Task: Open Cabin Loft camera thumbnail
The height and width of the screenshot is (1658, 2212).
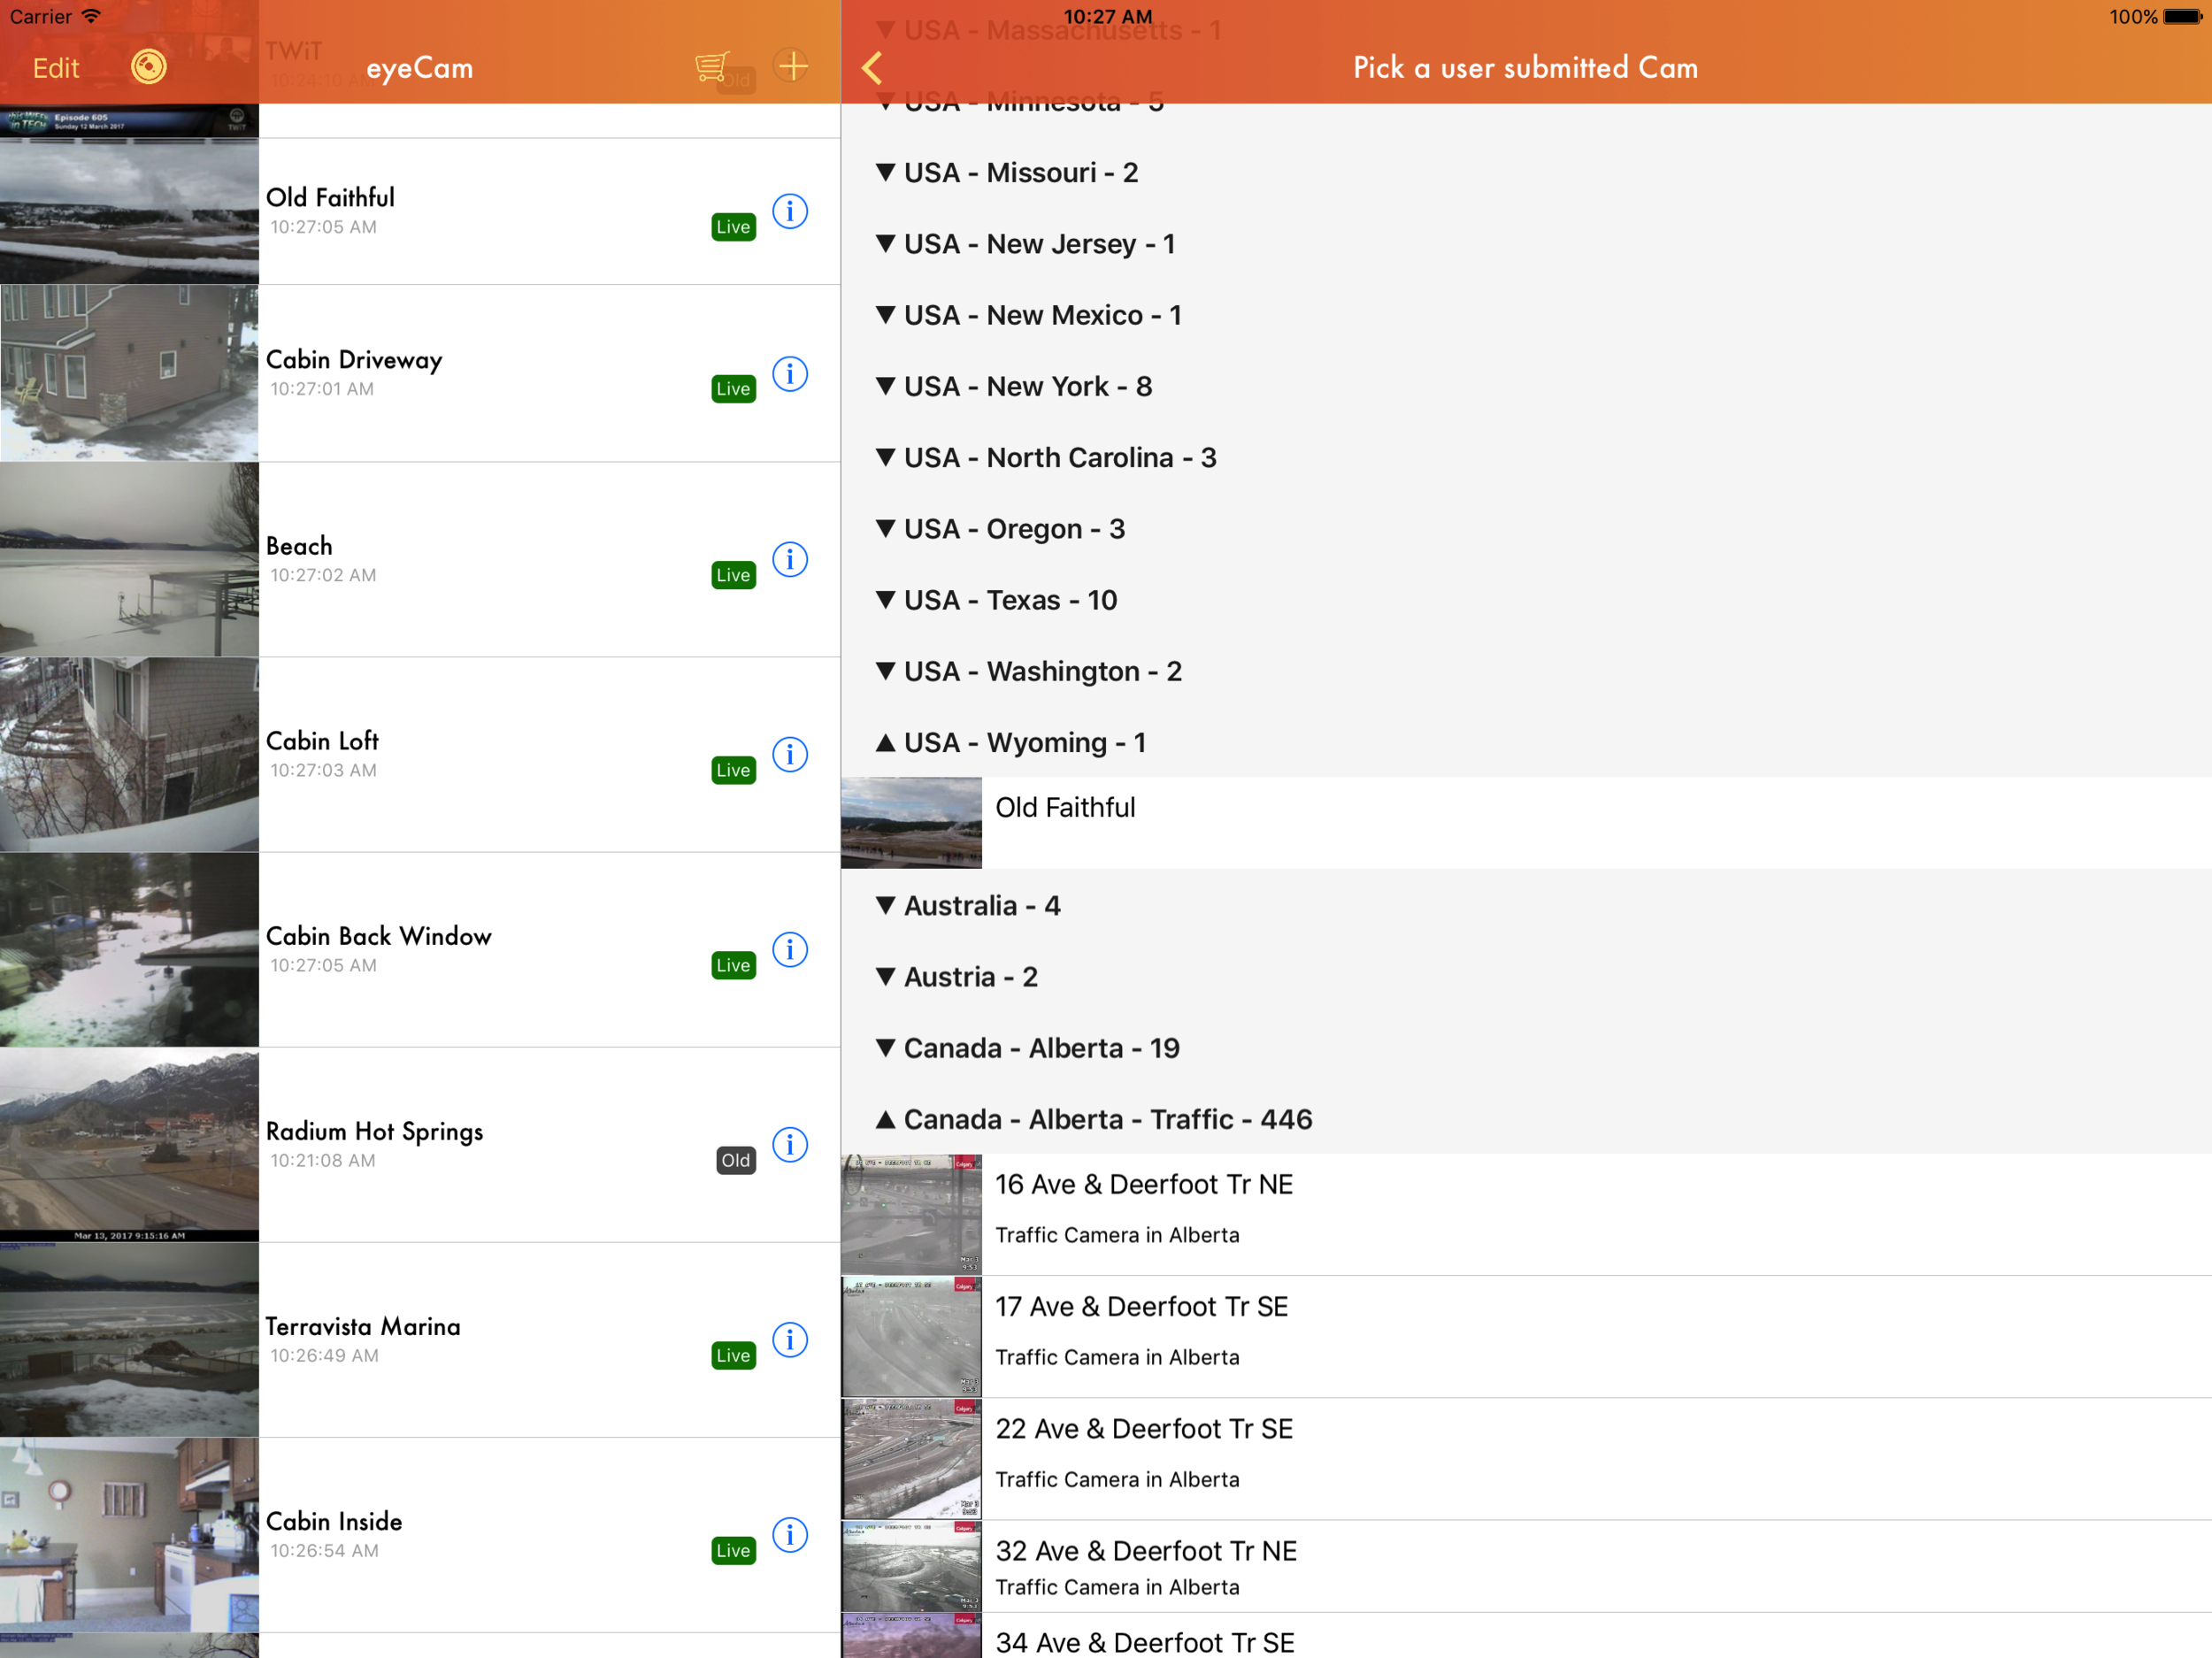Action: click(129, 754)
